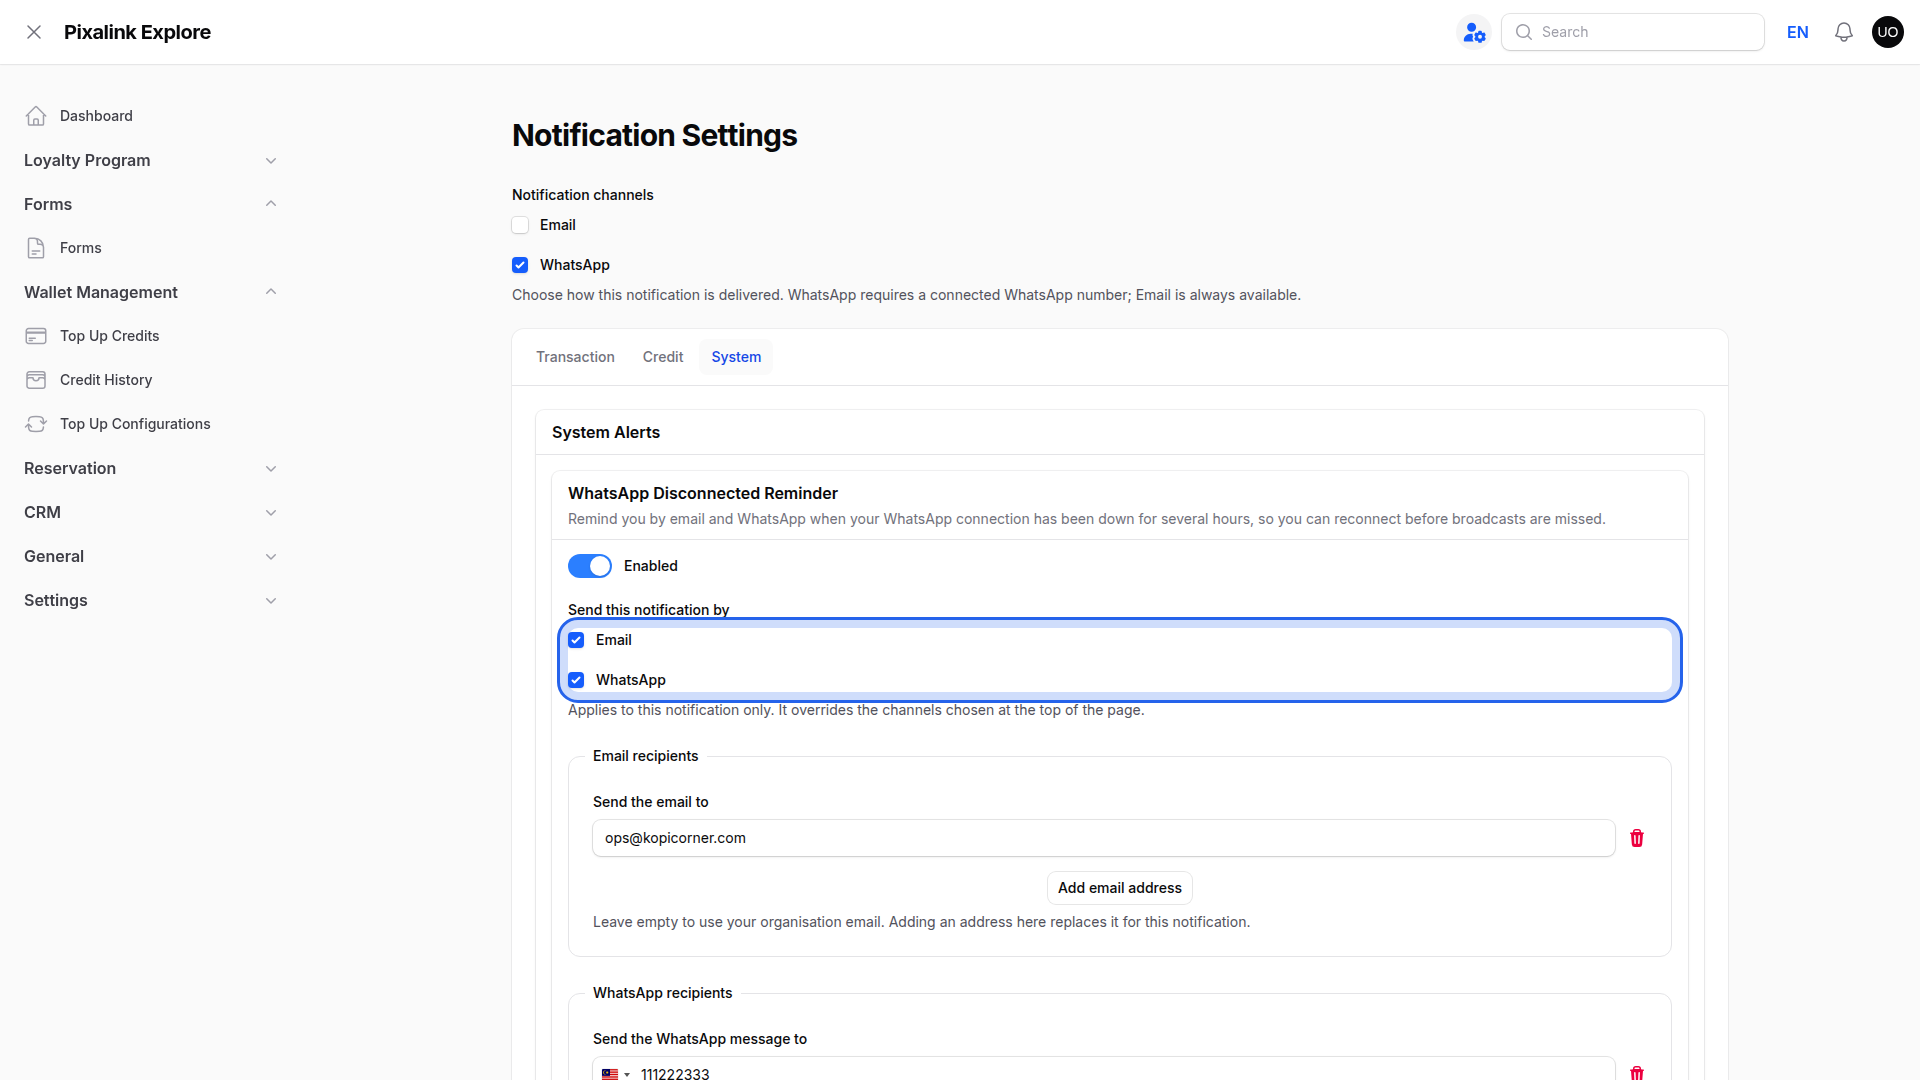This screenshot has height=1080, width=1920.
Task: Collapse the Wallet Management section
Action: pyautogui.click(x=150, y=292)
